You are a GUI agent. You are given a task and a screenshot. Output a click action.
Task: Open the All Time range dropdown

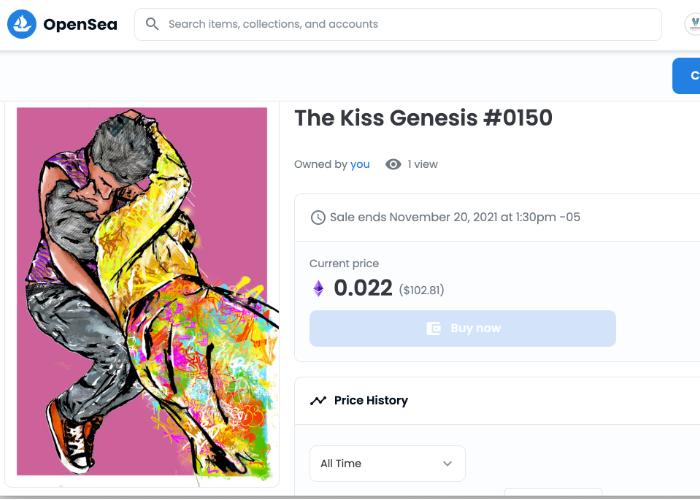click(387, 463)
